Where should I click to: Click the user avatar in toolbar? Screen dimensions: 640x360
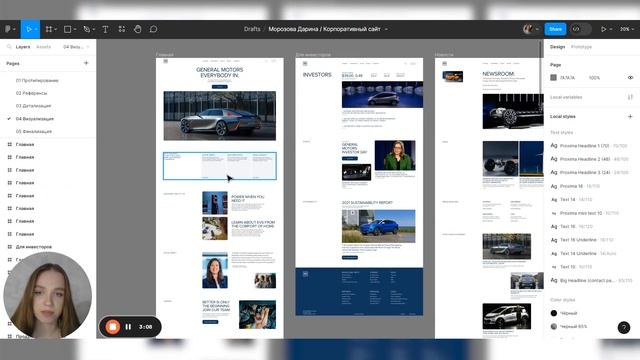[528, 29]
